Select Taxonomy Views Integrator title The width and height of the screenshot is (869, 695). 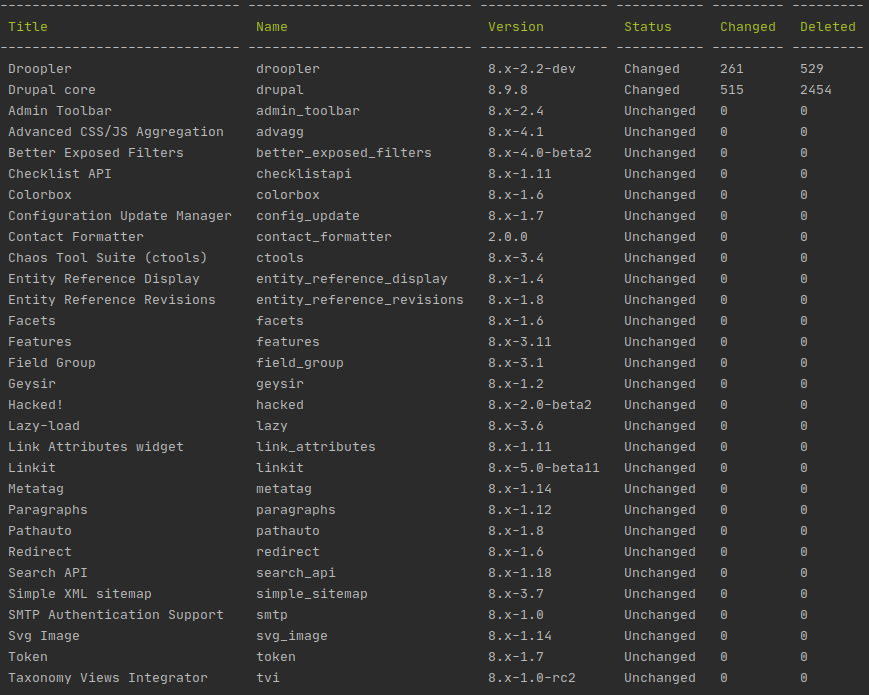(108, 679)
